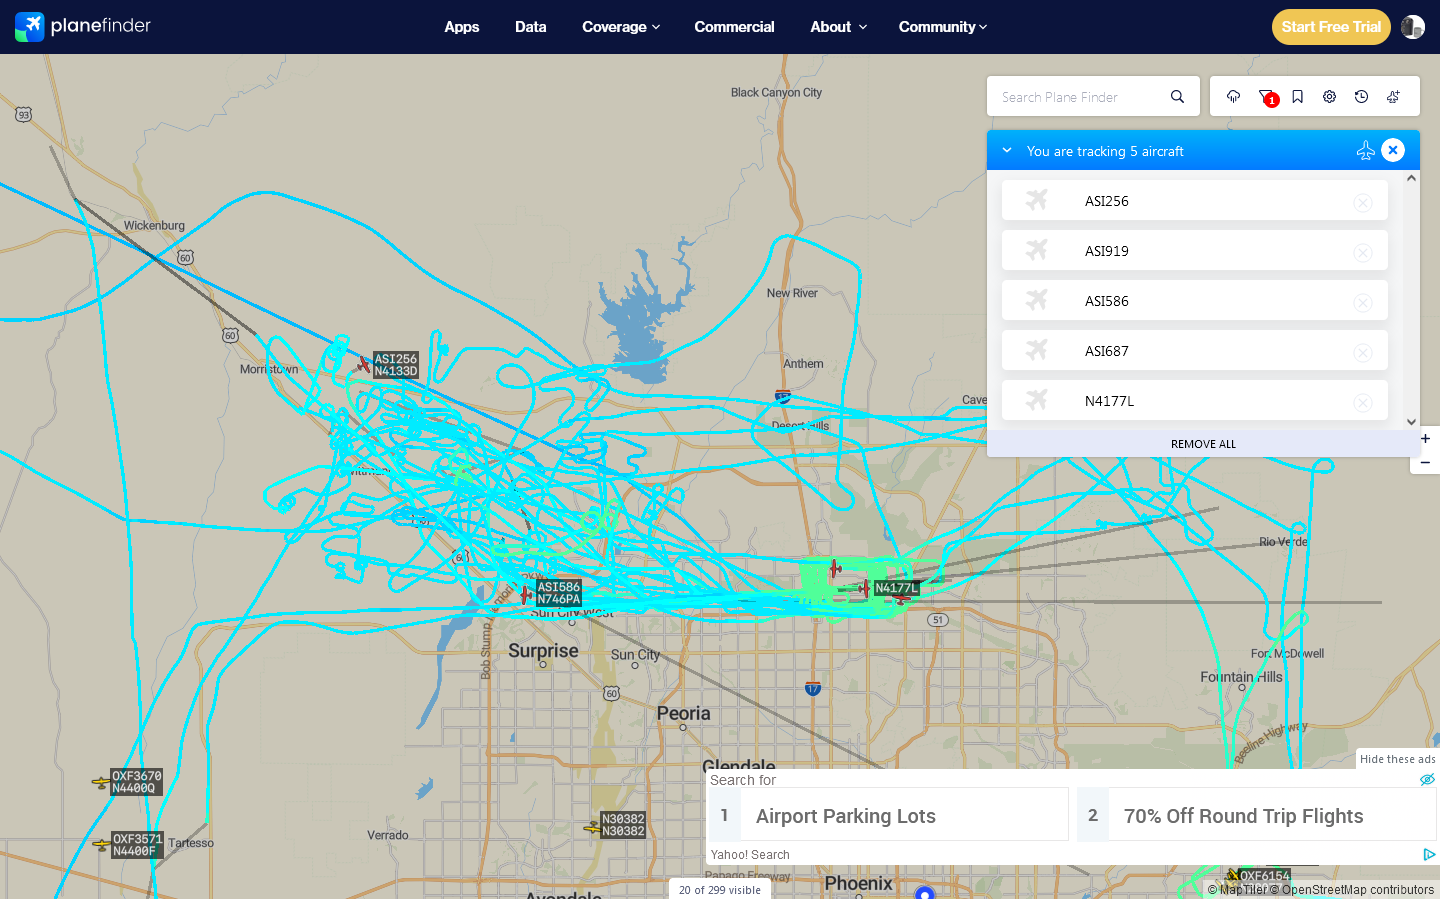Click the red plane beside ASI586 label
The width and height of the screenshot is (1440, 900).
[x=525, y=595]
